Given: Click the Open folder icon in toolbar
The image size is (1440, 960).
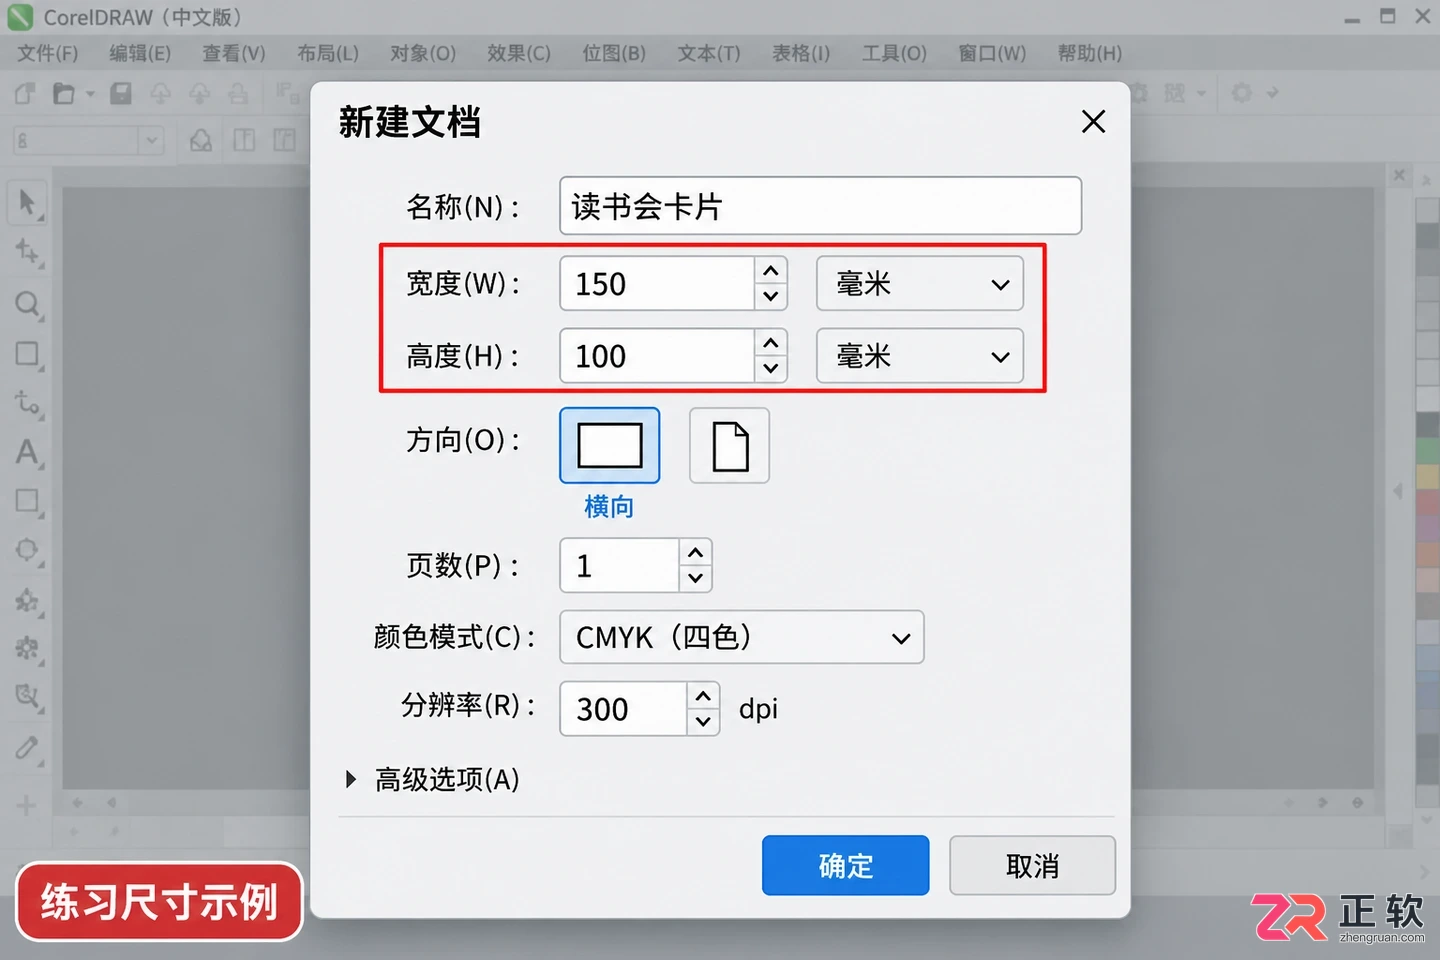Looking at the screenshot, I should [x=64, y=93].
